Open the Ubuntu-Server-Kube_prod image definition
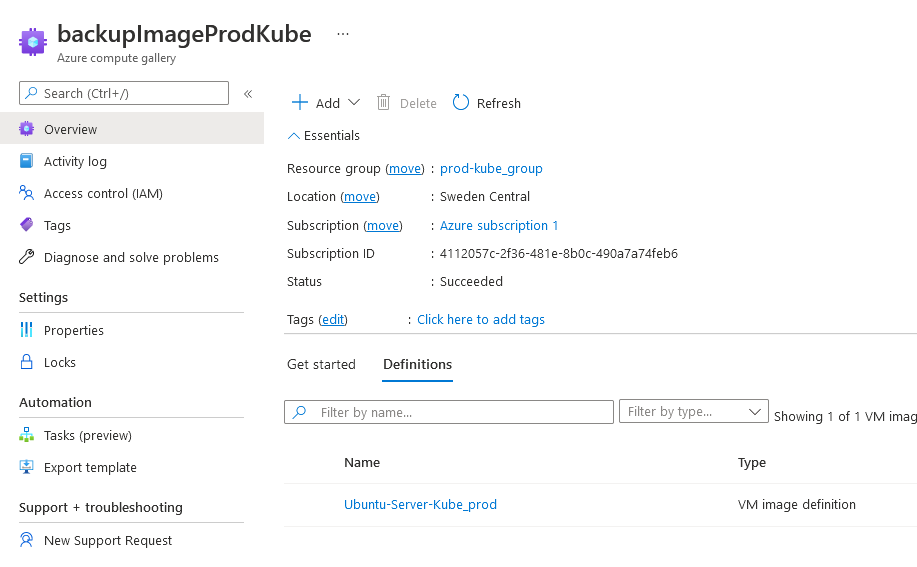917x567 pixels. click(420, 504)
